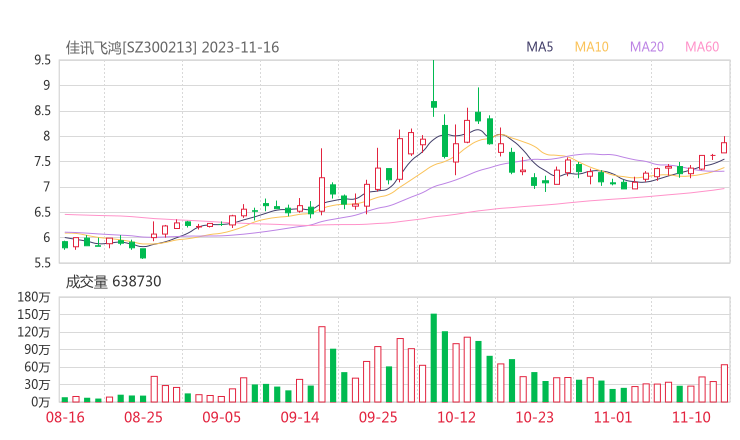The width and height of the screenshot is (740, 440).
Task: Click the 10-23 date axis label
Action: tap(534, 417)
